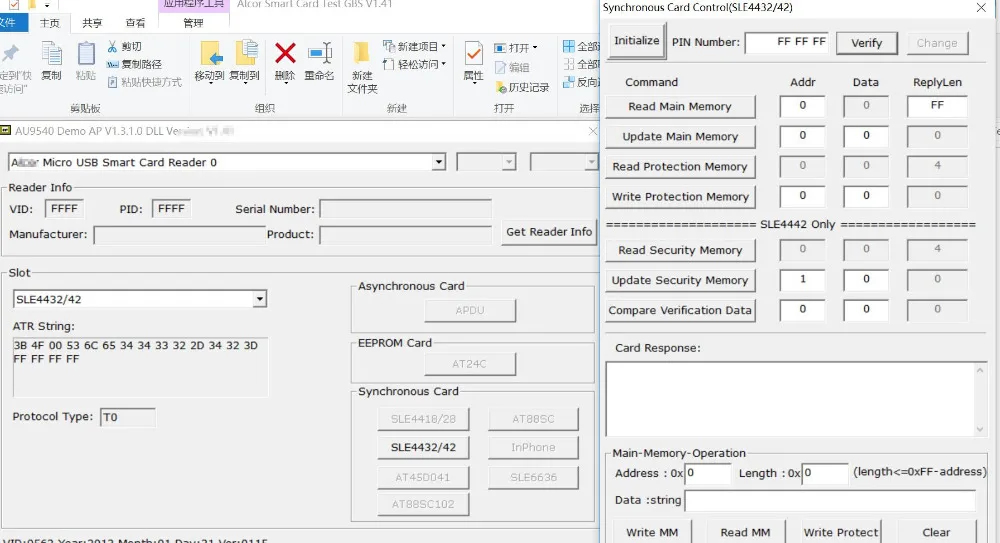Click the Write Protect button
This screenshot has height=543, width=1000.
coord(841,532)
